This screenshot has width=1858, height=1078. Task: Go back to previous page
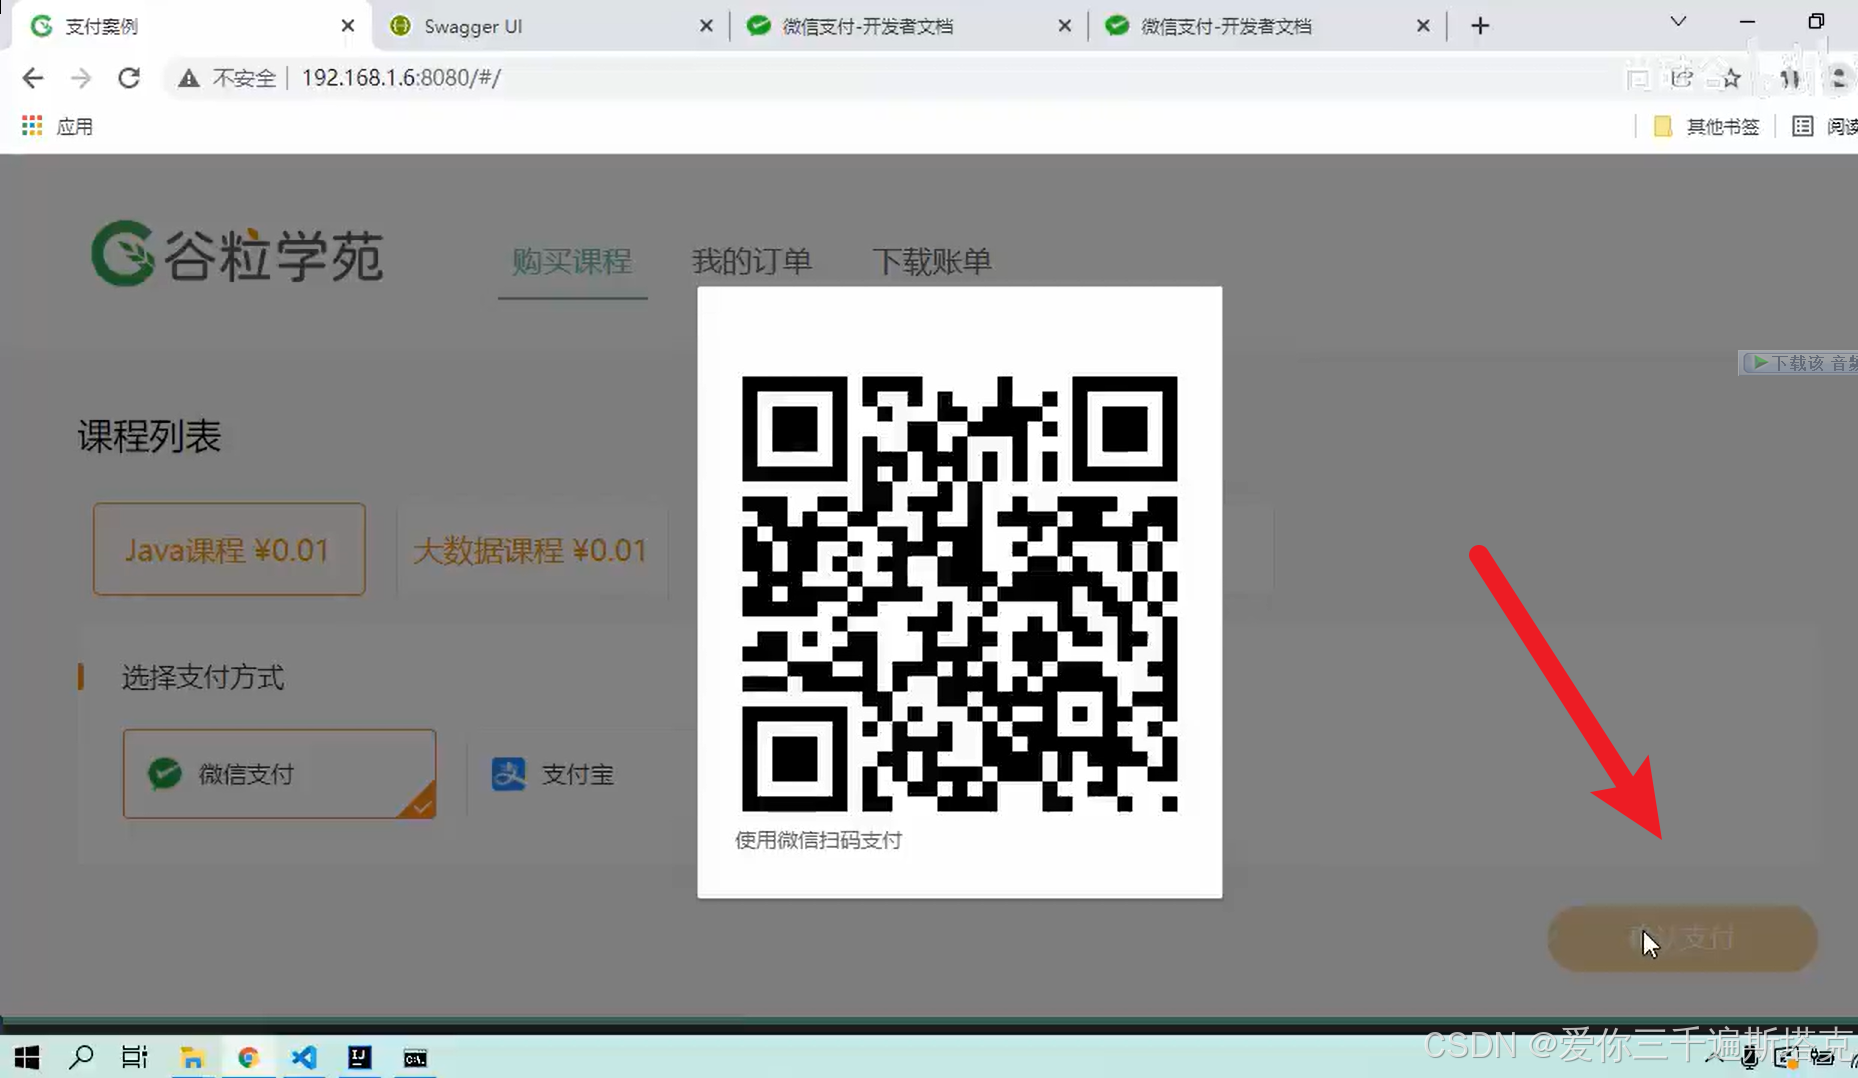tap(33, 78)
